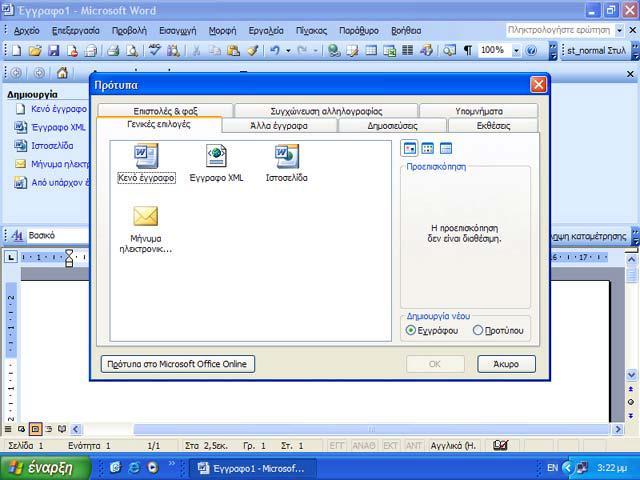640x480 pixels.
Task: Open the Προβολή menu
Action: click(x=129, y=31)
